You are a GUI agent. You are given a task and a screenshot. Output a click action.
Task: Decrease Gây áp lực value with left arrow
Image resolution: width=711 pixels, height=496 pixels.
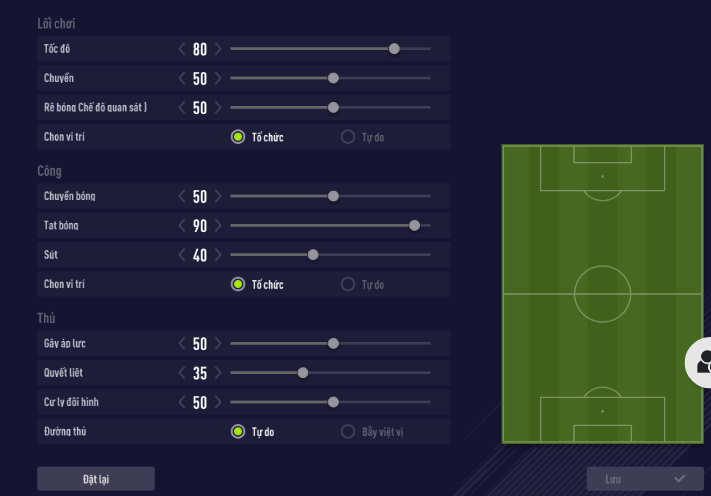pyautogui.click(x=182, y=344)
